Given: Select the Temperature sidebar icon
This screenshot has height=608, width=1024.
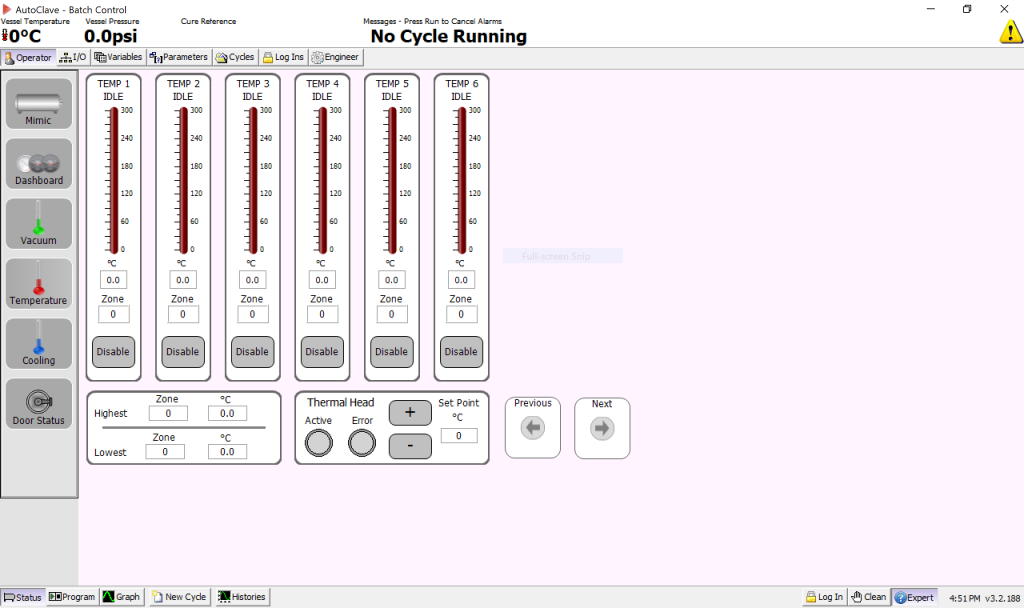Looking at the screenshot, I should pos(39,284).
